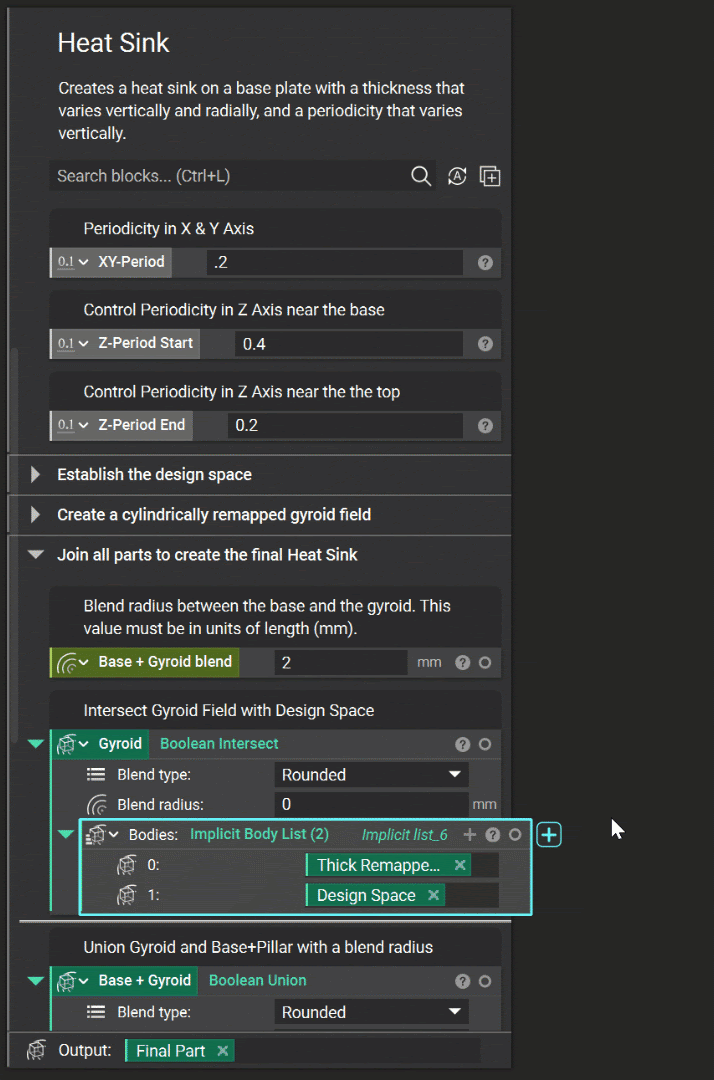Screen dimensions: 714x1080
Task: Click the Implicit Body List (2) link
Action: click(x=260, y=834)
